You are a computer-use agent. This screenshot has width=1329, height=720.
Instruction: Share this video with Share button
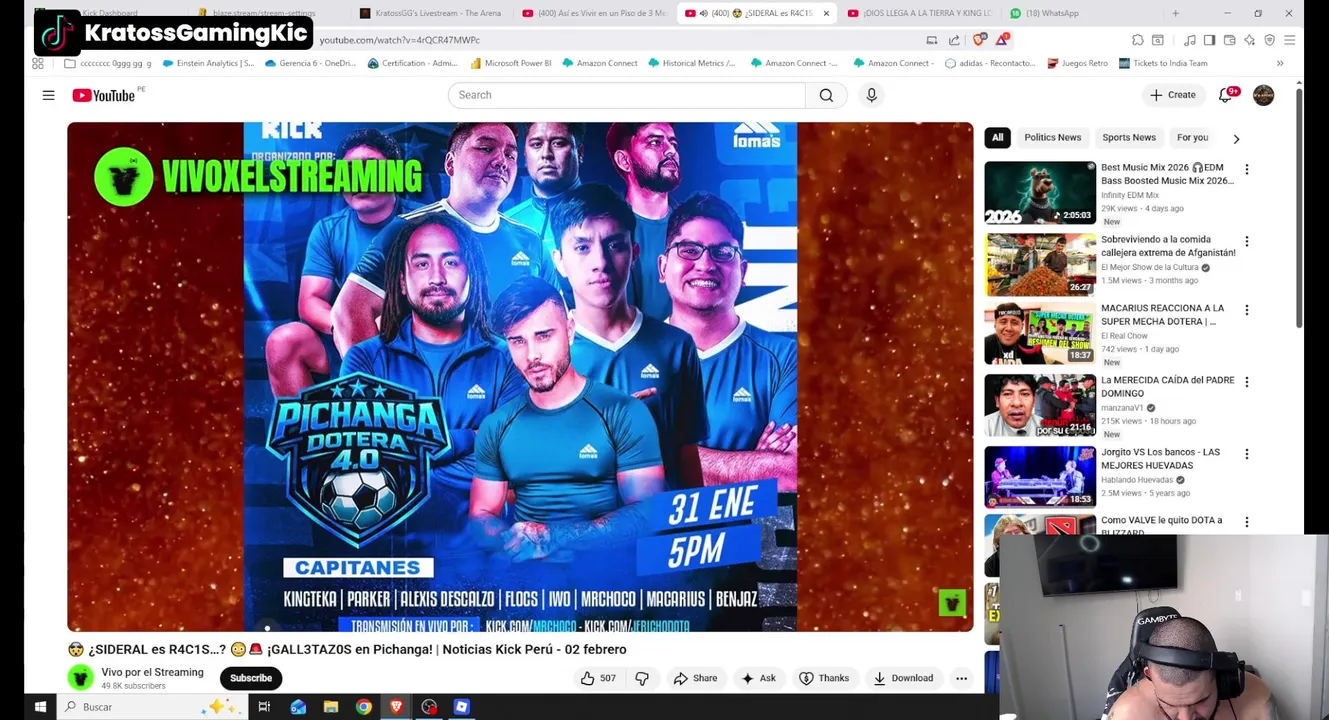(695, 678)
